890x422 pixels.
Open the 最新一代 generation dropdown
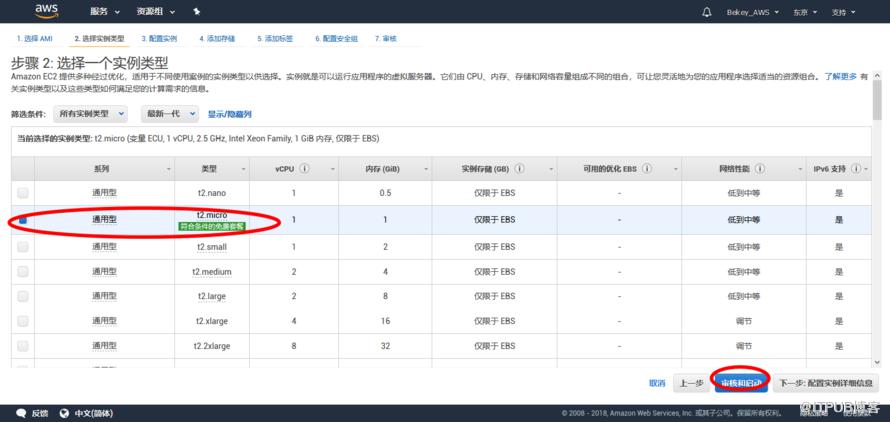(170, 114)
